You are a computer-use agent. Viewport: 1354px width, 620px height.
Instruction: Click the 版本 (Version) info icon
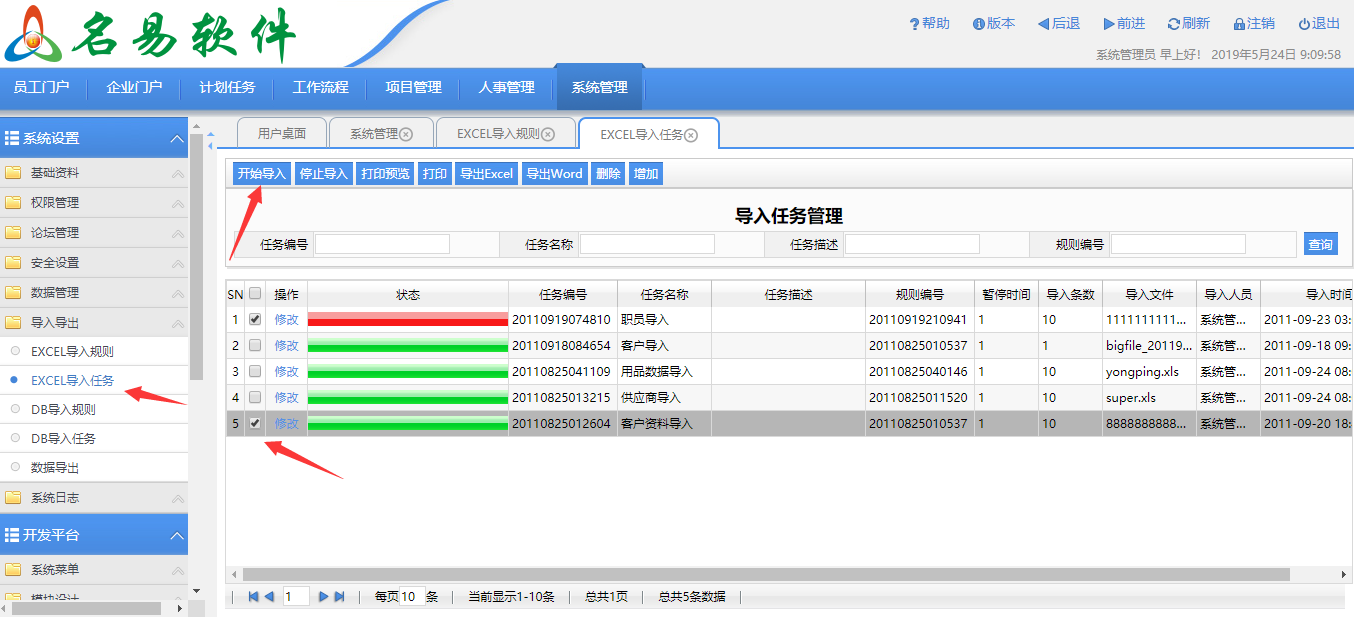993,23
